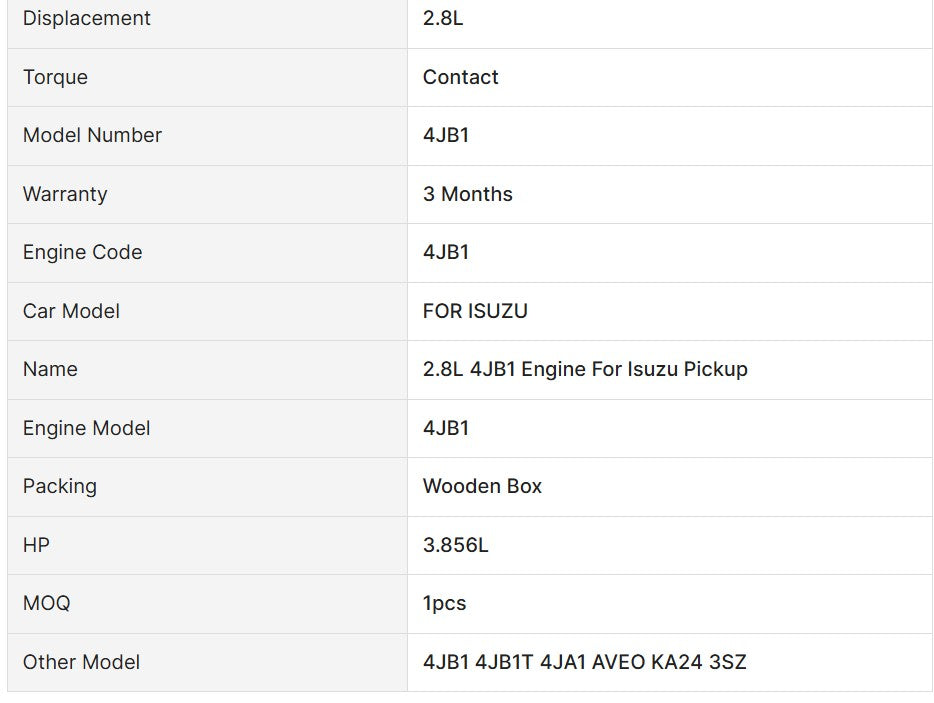This screenshot has height=703, width=934.
Task: Click the Packing row label
Action: pos(60,486)
